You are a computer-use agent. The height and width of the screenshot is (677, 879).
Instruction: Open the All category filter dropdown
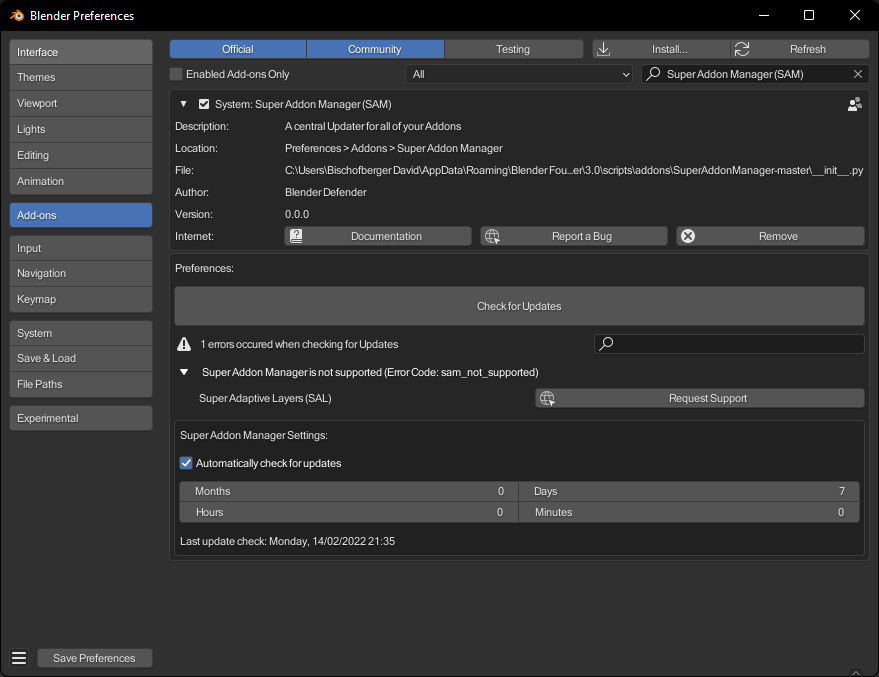click(x=518, y=74)
